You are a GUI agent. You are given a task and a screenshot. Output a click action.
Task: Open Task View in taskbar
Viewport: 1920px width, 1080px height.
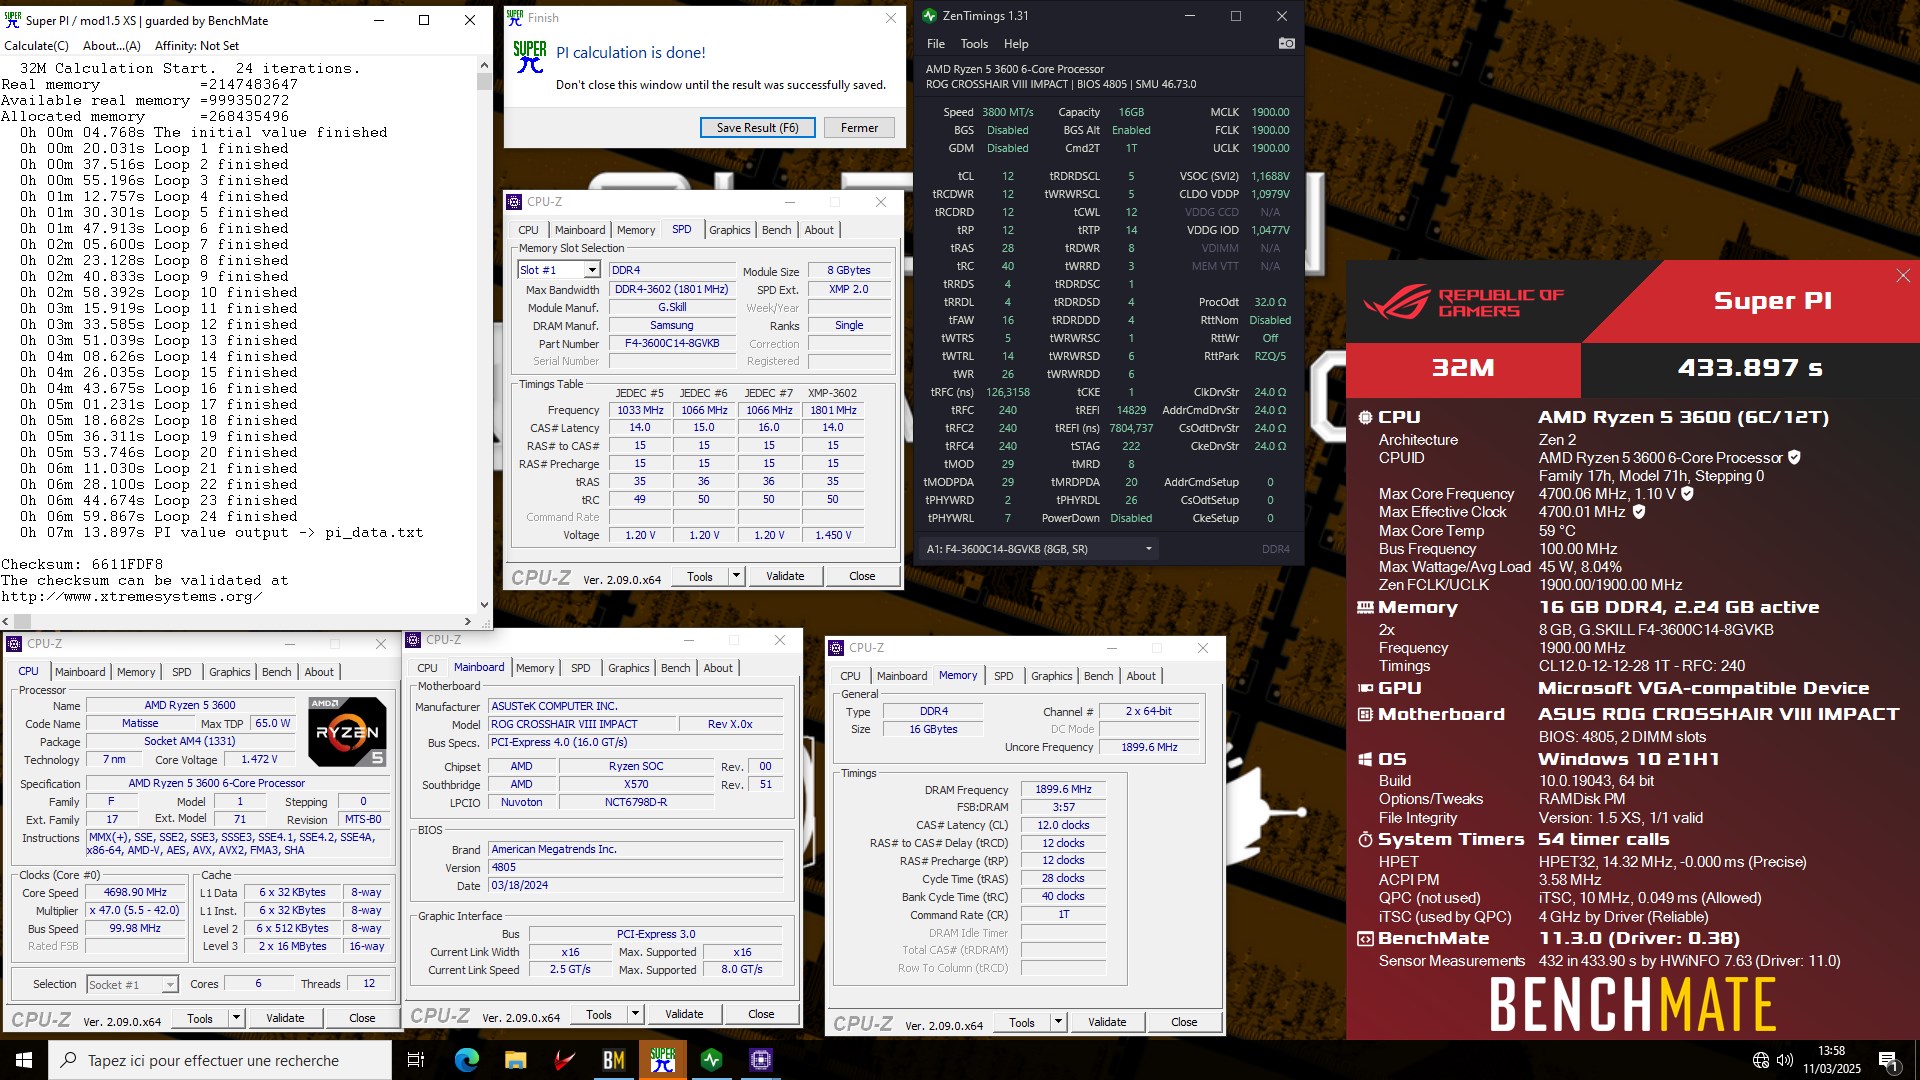point(416,1060)
